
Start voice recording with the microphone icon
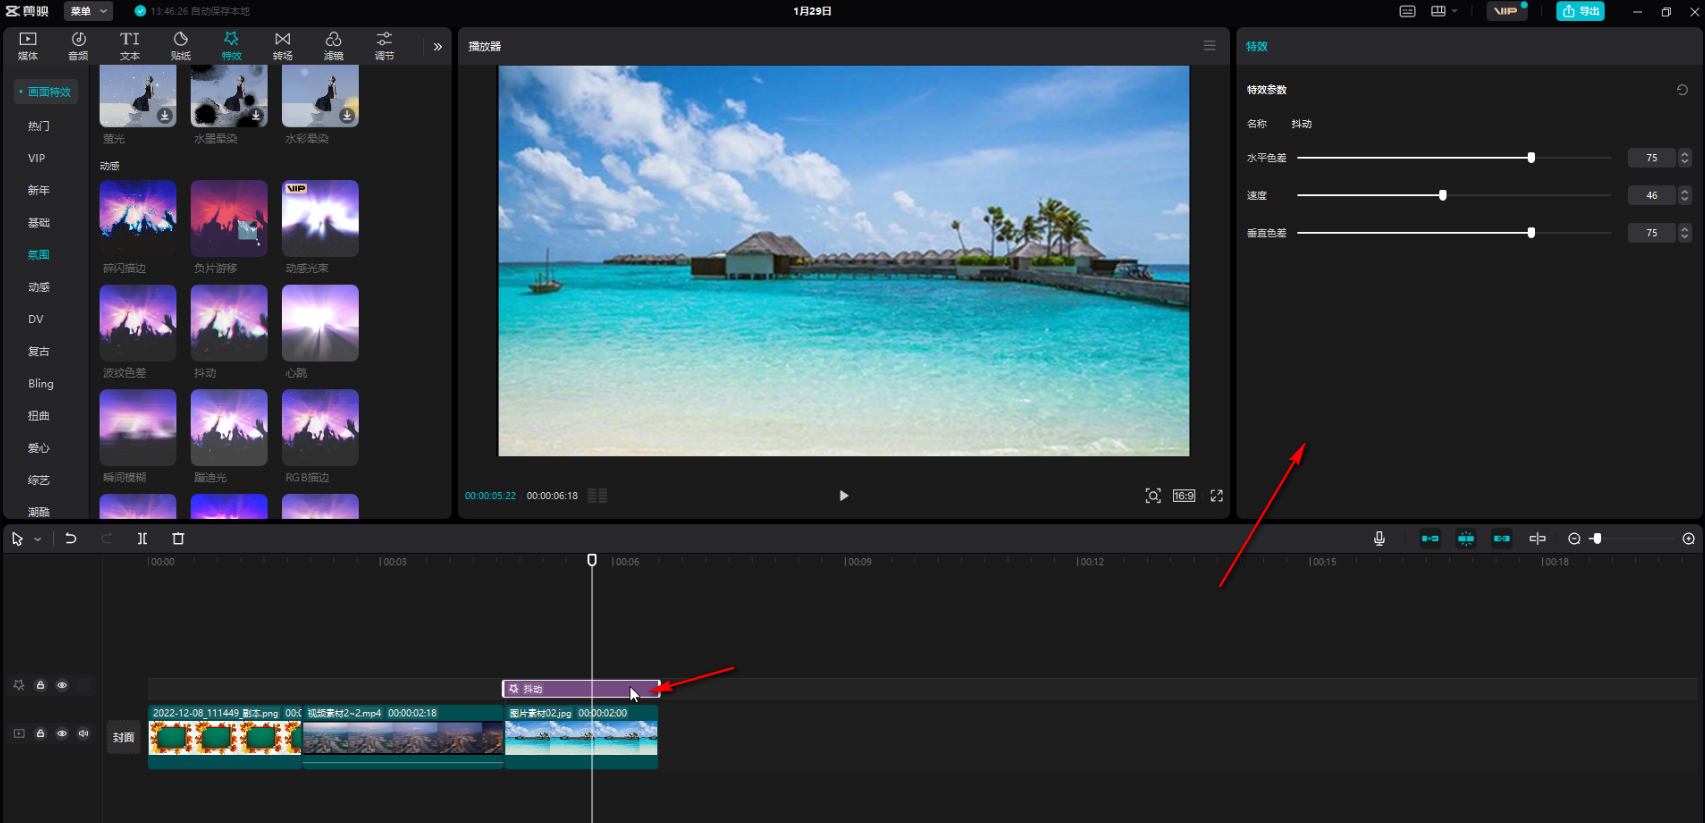pyautogui.click(x=1379, y=538)
